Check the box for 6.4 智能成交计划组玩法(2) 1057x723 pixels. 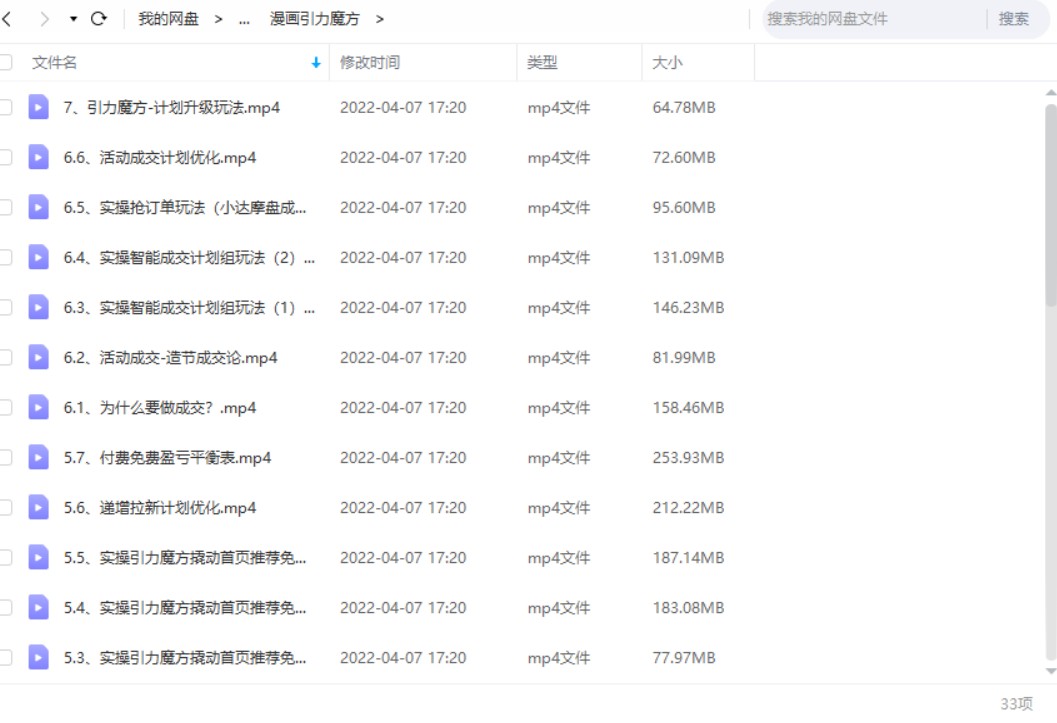pos(5,257)
